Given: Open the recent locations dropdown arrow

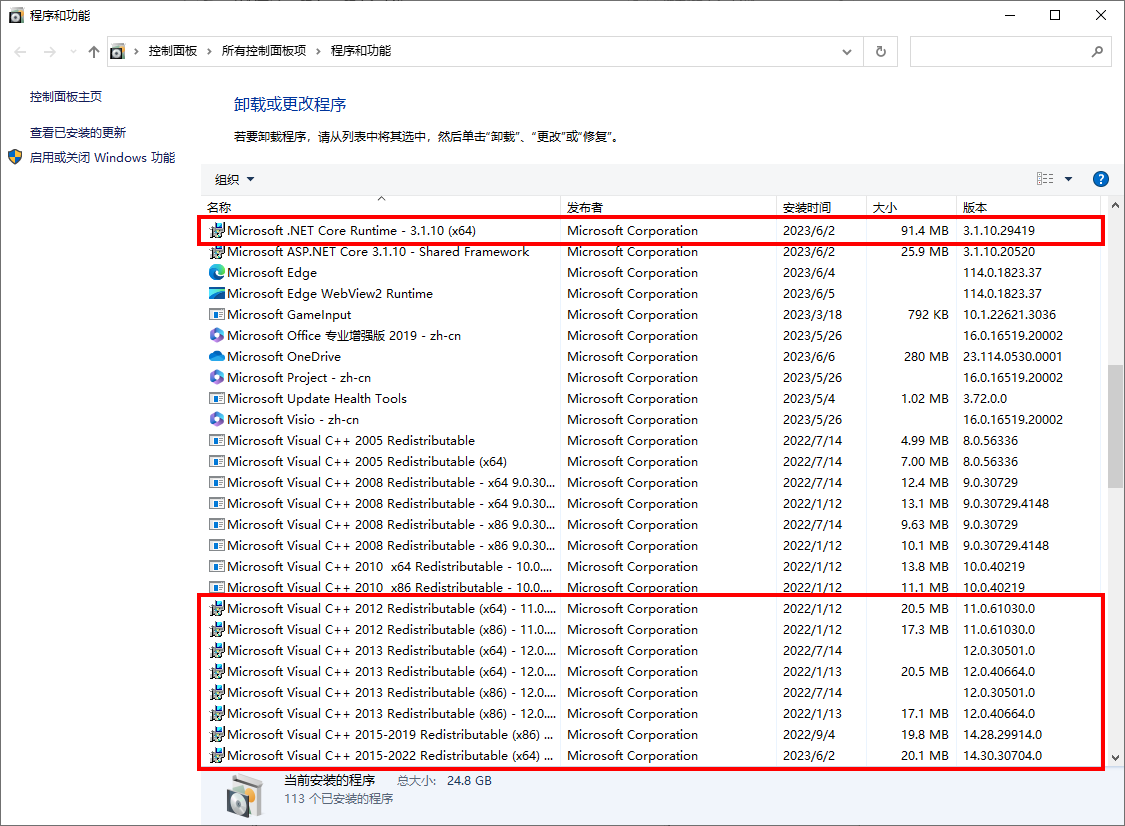Looking at the screenshot, I should (x=73, y=52).
